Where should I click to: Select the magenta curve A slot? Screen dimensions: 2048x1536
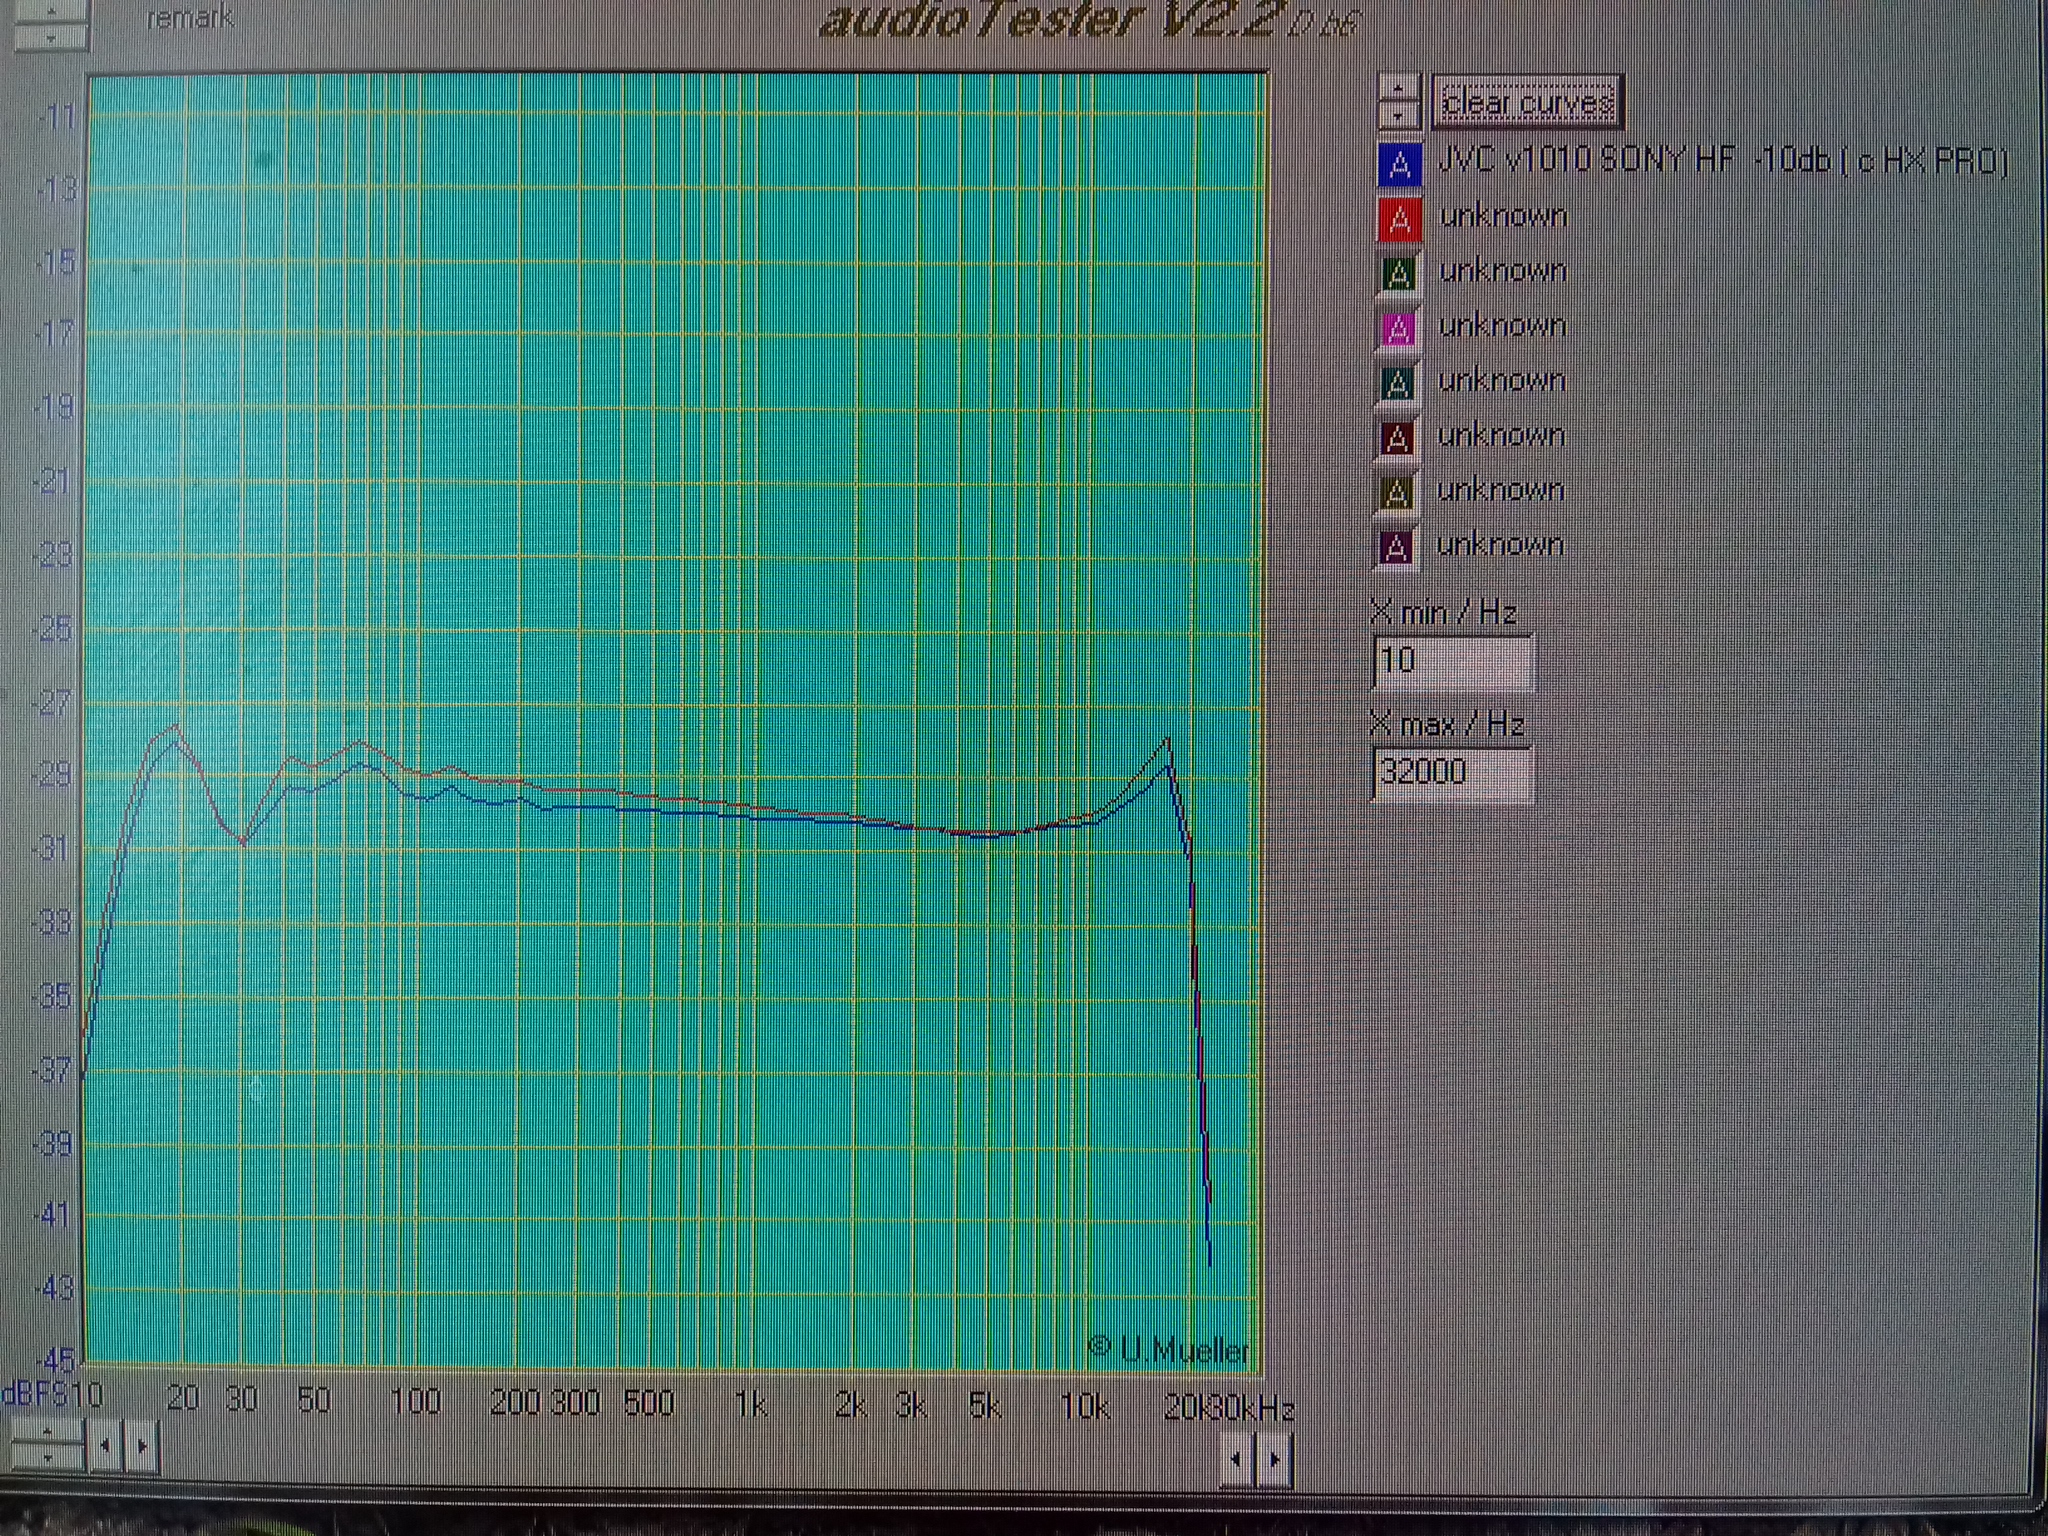[x=1398, y=329]
